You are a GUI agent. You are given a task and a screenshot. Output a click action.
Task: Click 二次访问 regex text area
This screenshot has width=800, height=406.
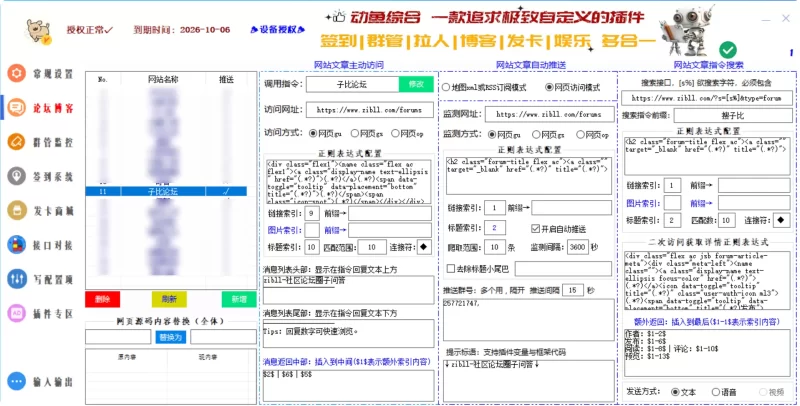tap(708, 280)
